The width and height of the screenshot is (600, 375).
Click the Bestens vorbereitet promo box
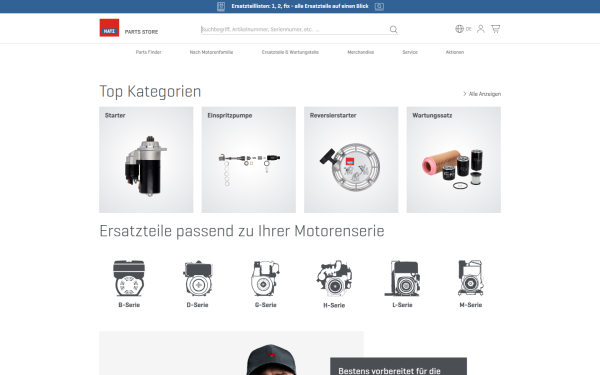coord(398,367)
